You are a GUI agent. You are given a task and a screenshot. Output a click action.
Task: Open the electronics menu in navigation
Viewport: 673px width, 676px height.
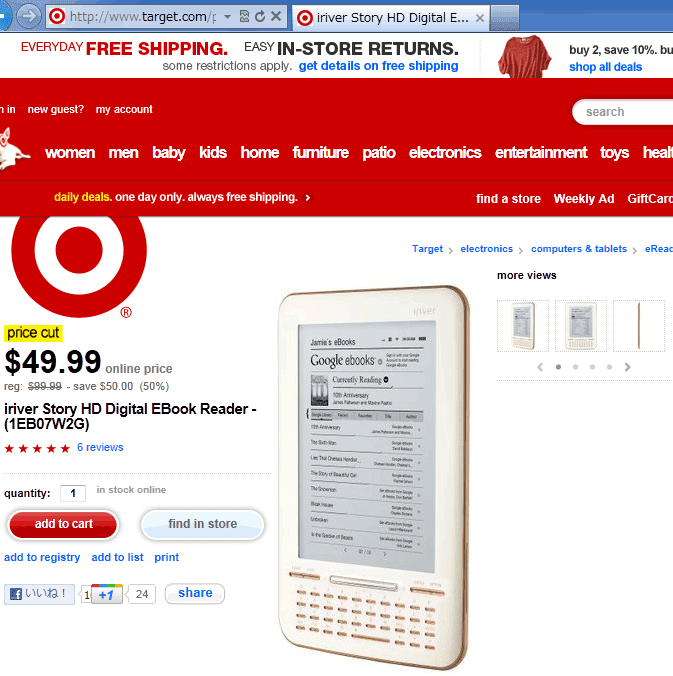tap(445, 152)
